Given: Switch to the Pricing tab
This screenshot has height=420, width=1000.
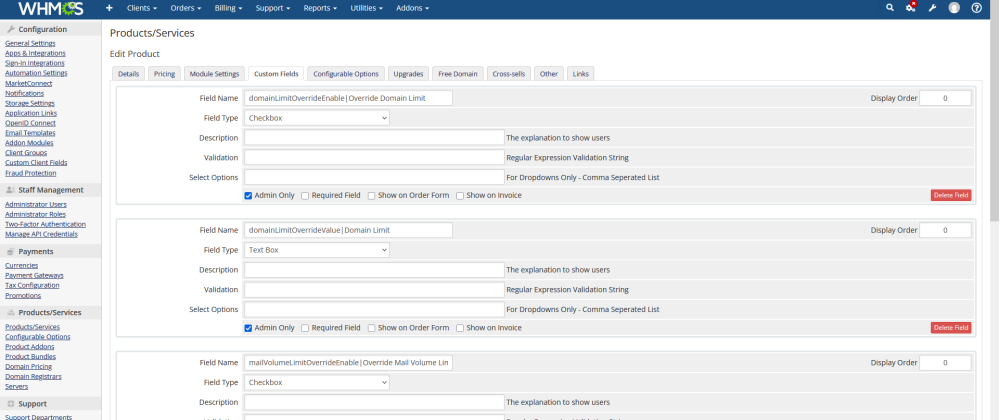Looking at the screenshot, I should 165,74.
